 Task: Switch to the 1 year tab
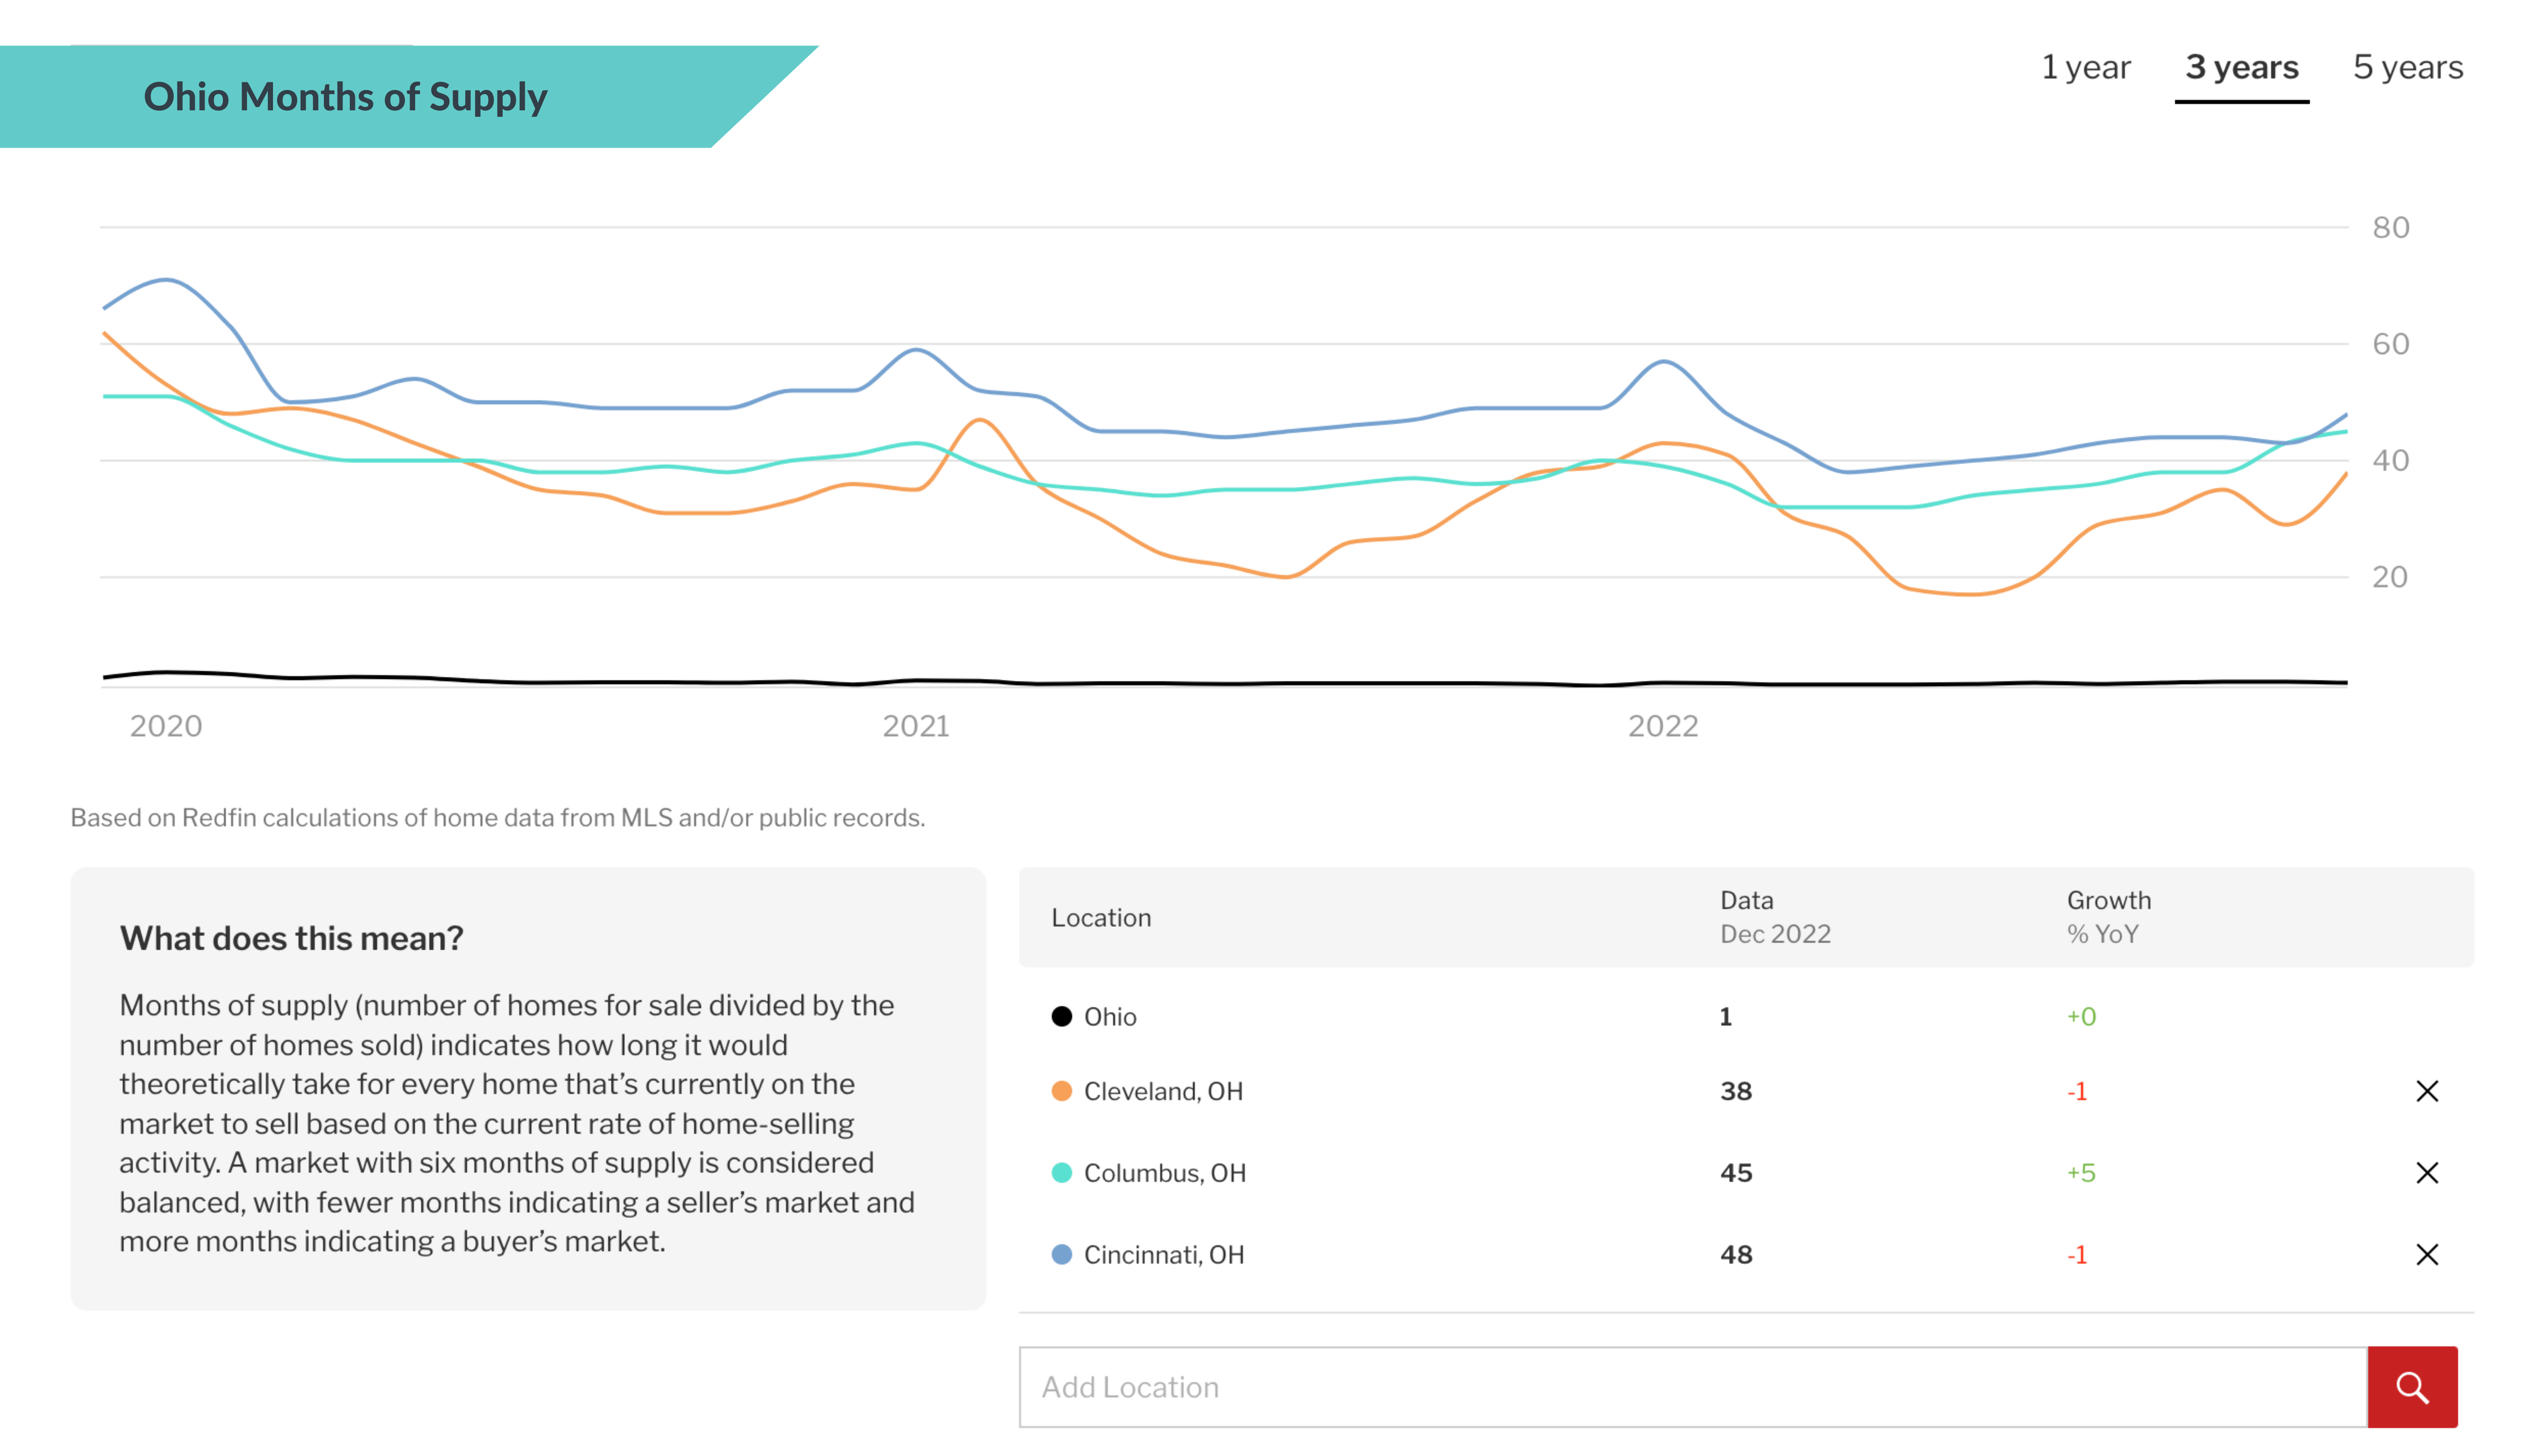click(2085, 67)
